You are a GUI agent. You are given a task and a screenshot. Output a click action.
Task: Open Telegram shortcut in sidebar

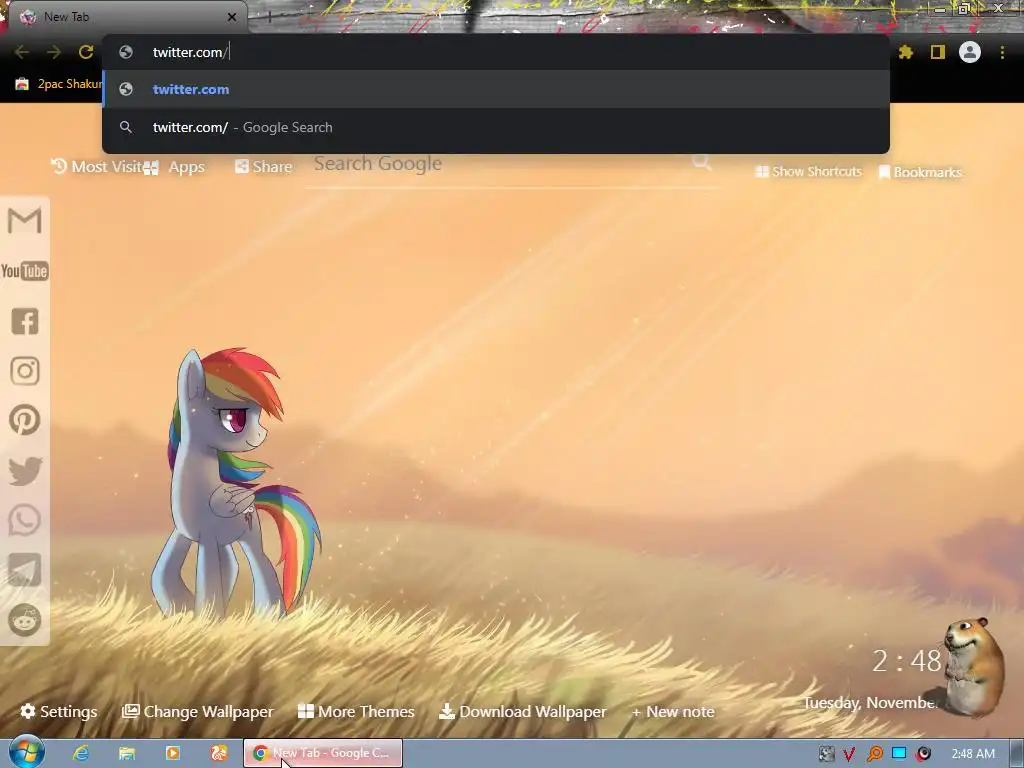[x=25, y=570]
